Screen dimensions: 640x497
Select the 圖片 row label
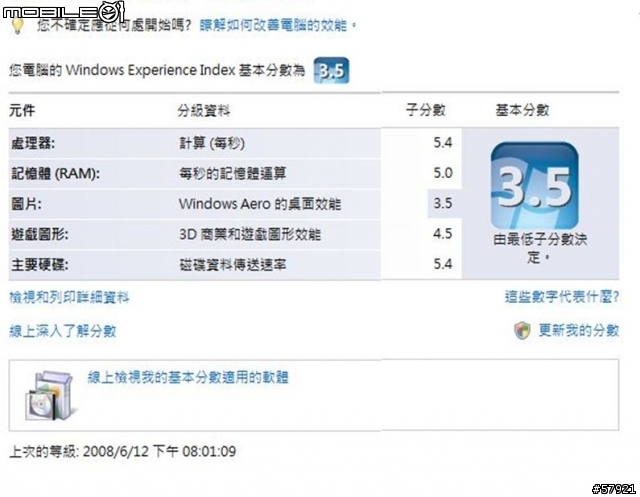point(26,204)
